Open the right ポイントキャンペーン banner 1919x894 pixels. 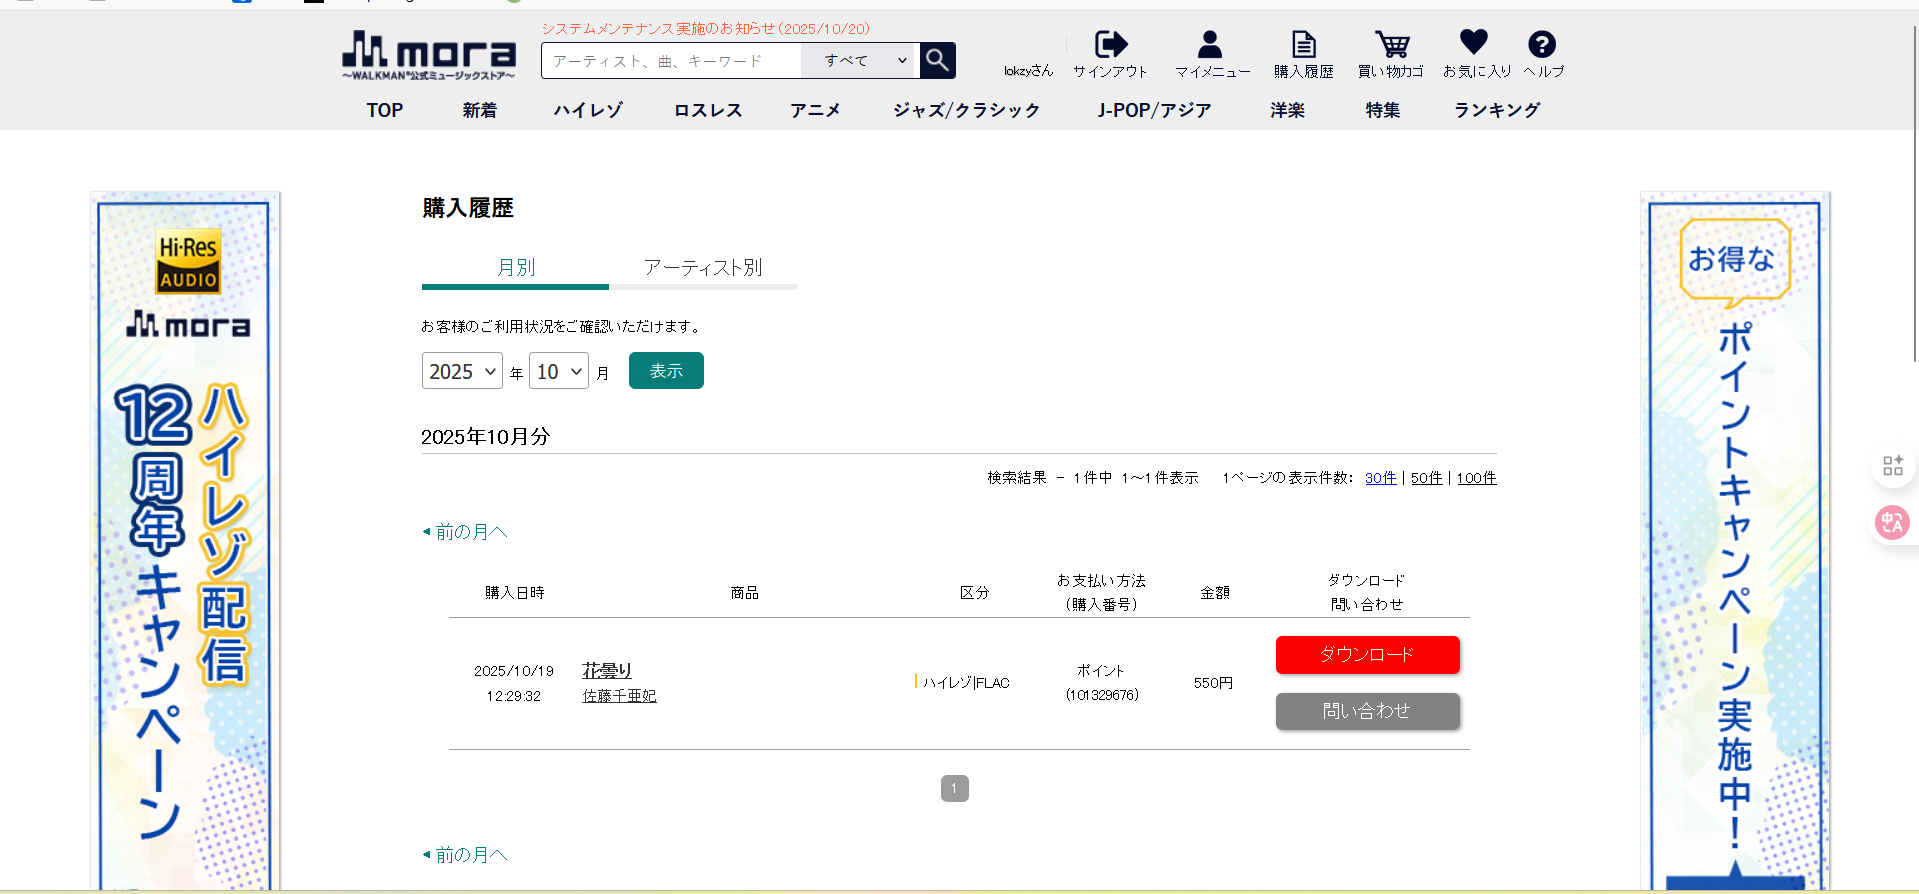pyautogui.click(x=1735, y=541)
